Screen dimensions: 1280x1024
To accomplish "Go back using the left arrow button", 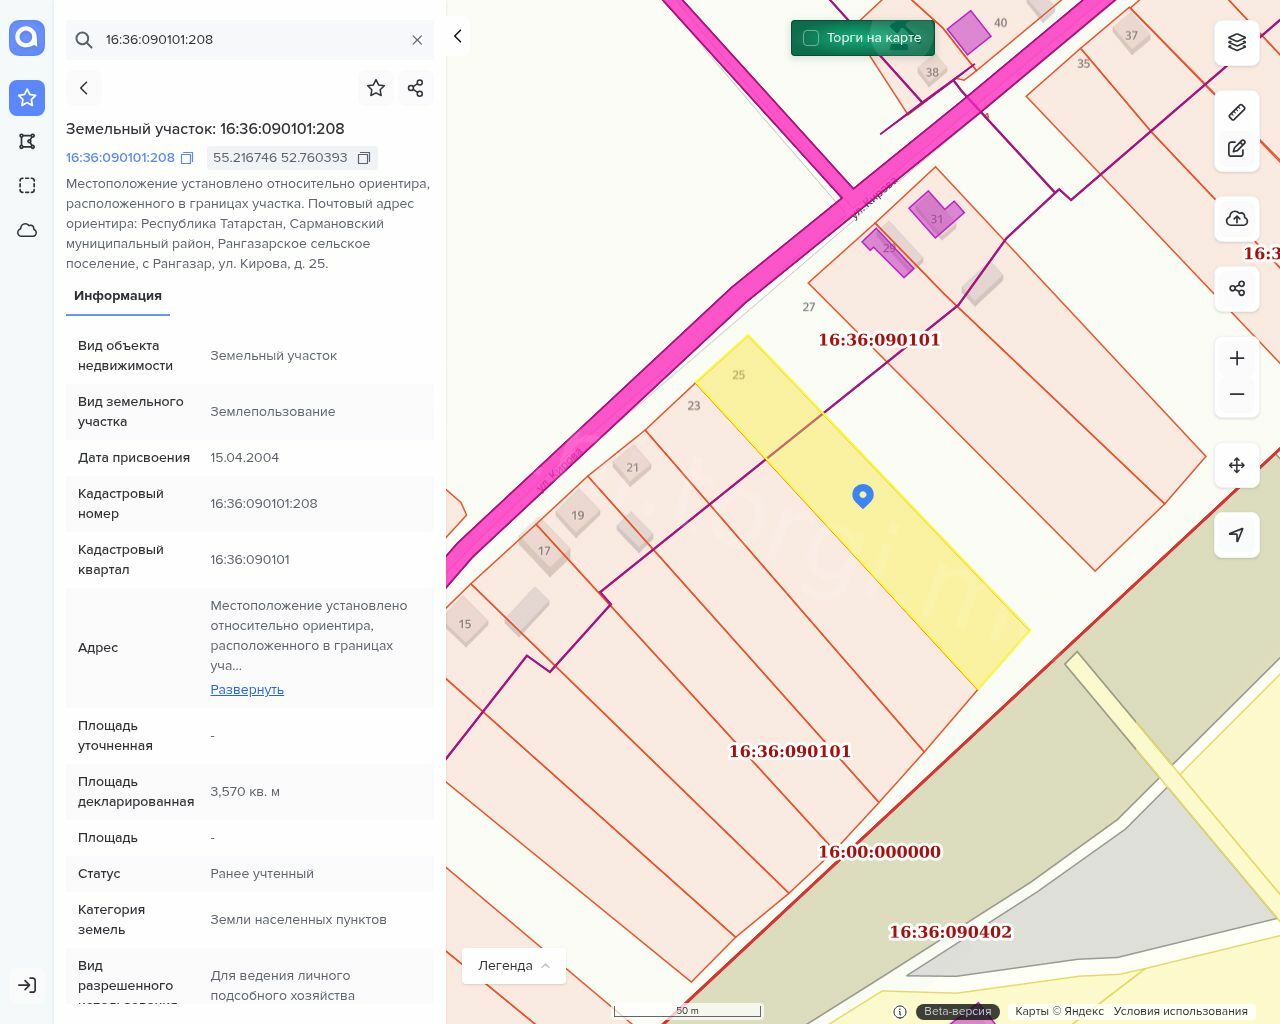I will [x=84, y=88].
